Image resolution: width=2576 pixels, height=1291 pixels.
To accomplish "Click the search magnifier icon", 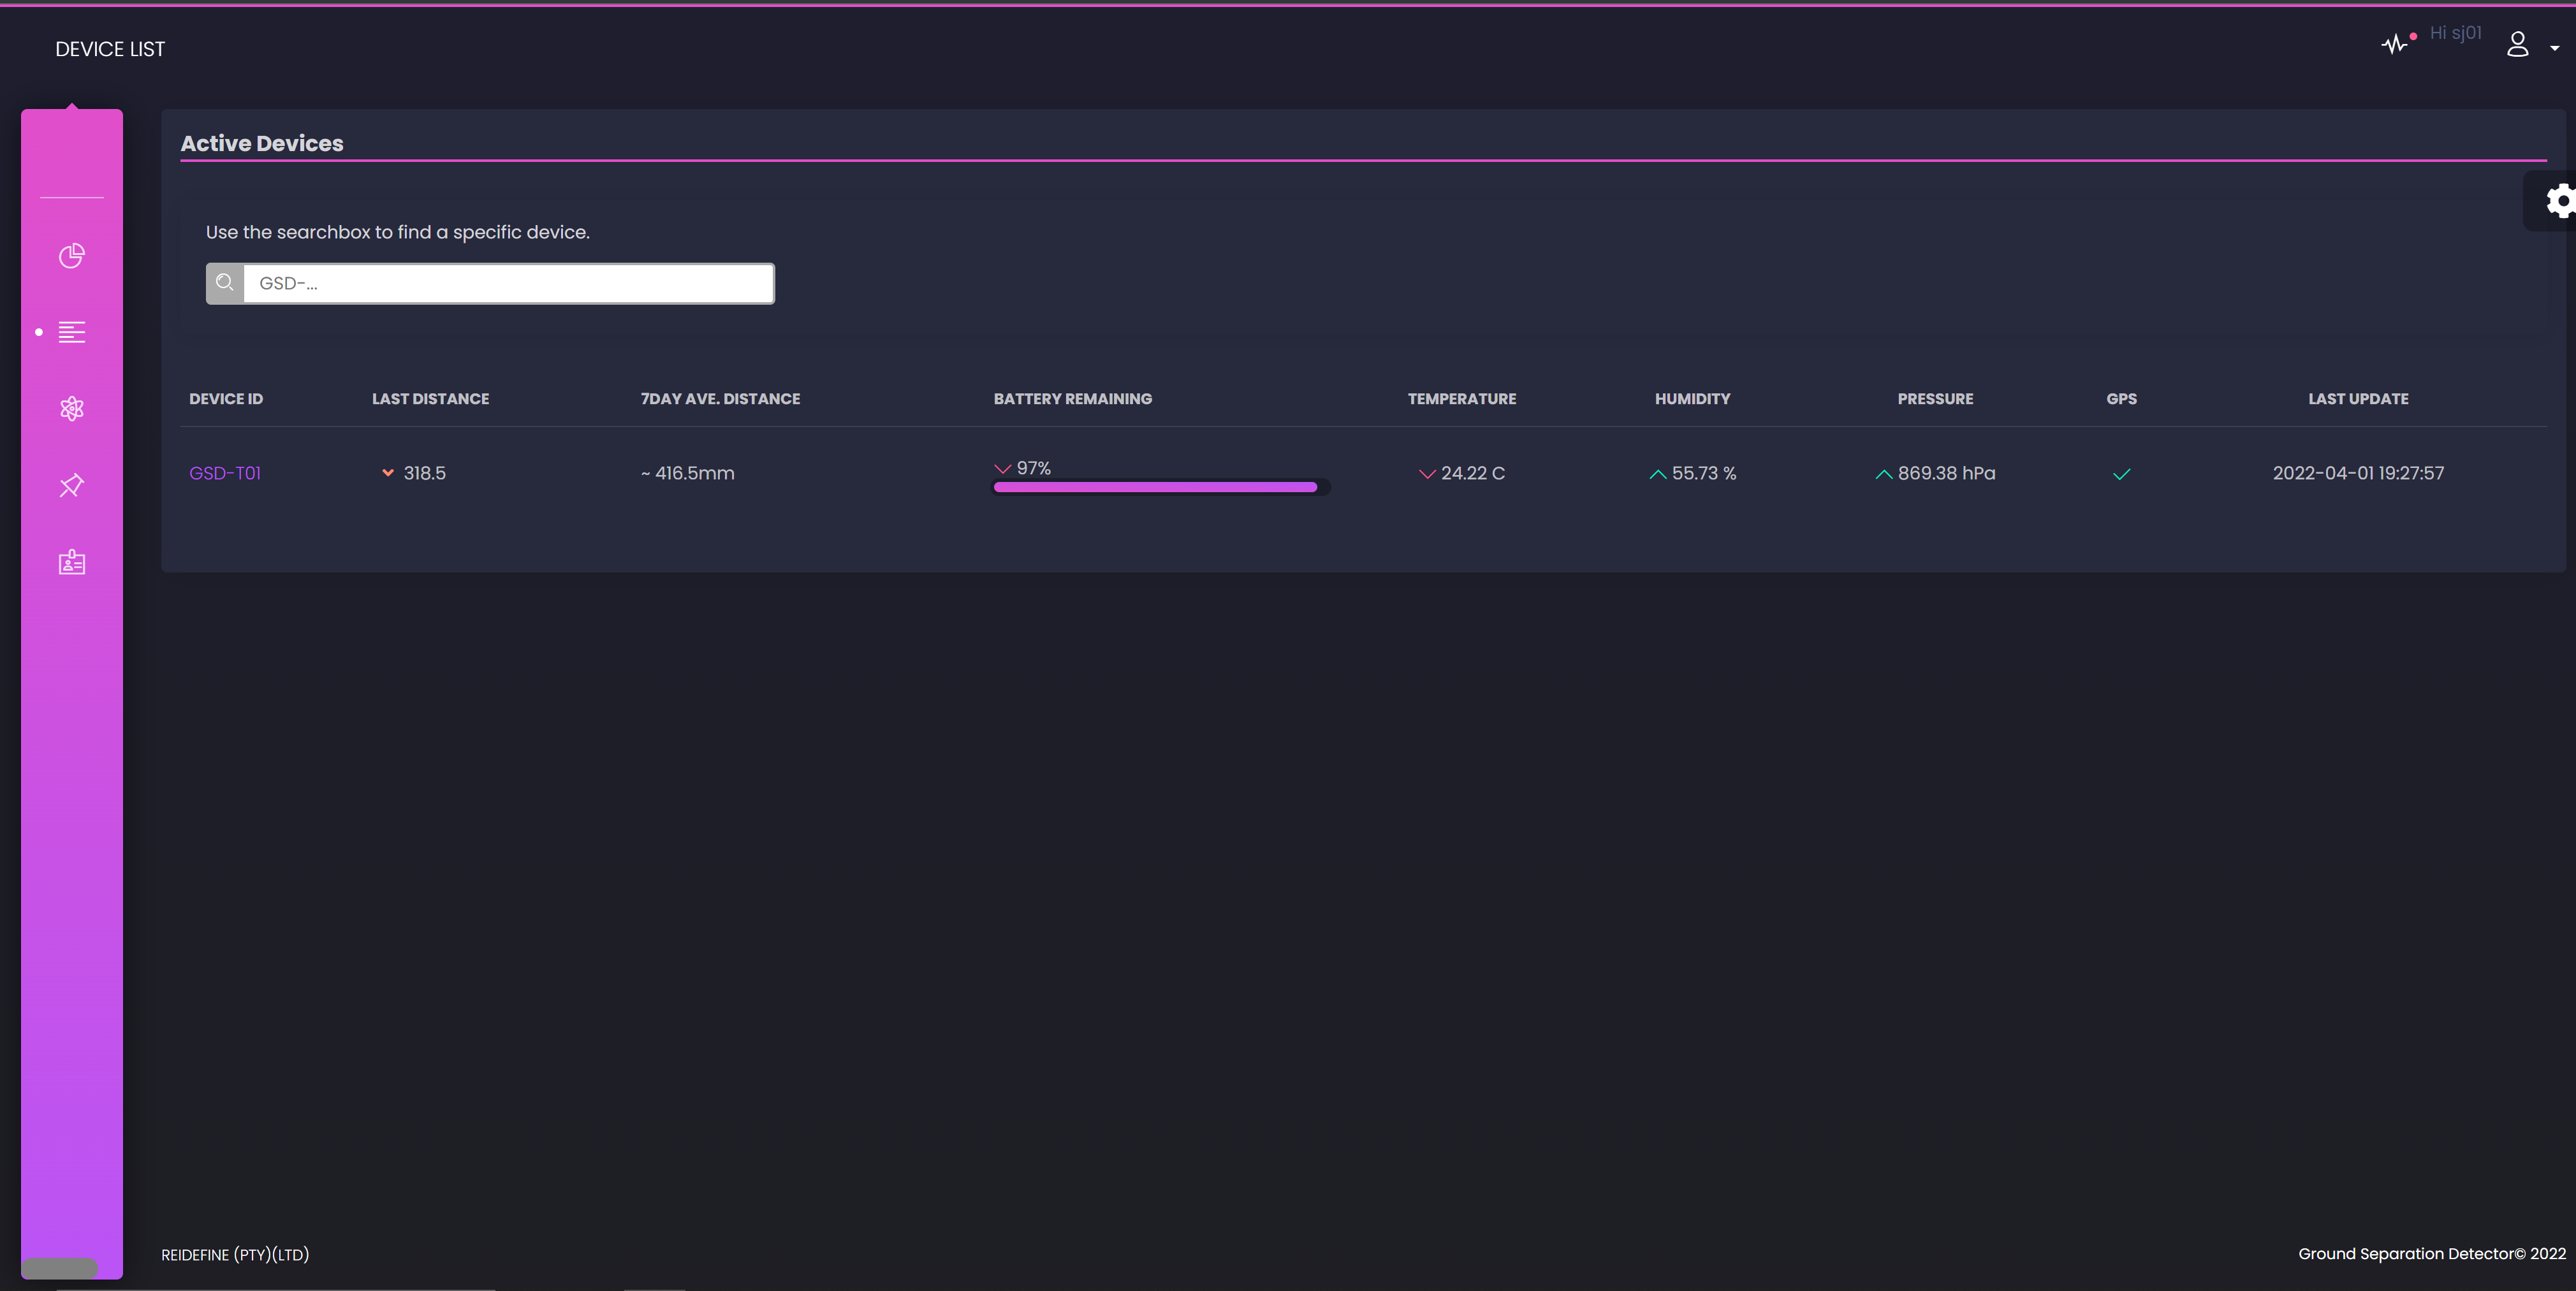I will coord(225,283).
